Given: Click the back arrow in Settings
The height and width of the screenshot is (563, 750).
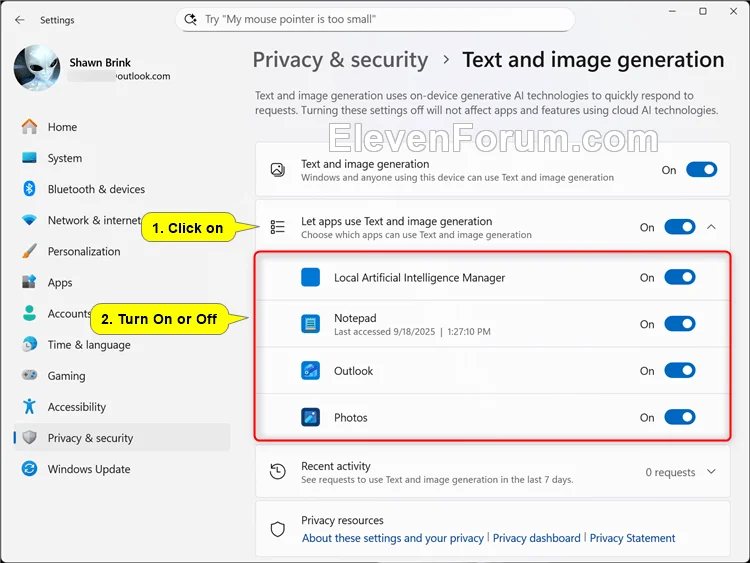Looking at the screenshot, I should tap(19, 20).
